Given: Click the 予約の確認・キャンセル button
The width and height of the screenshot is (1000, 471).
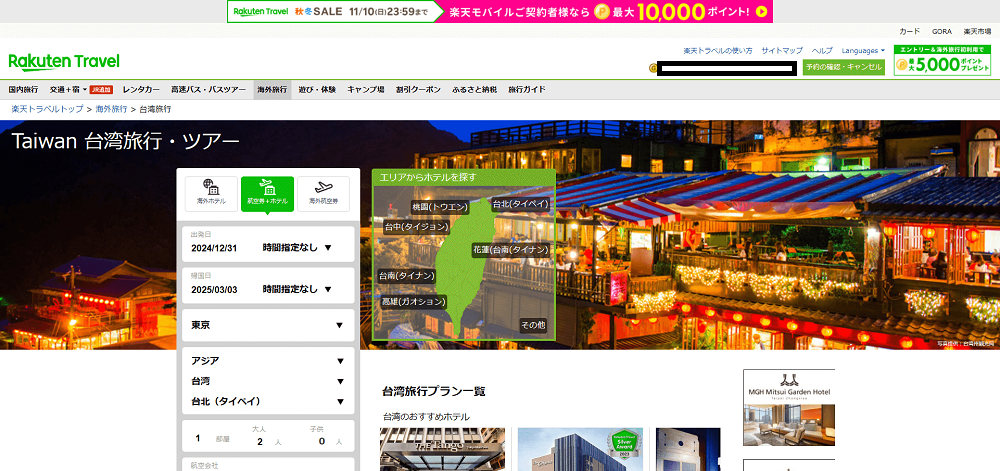Looking at the screenshot, I should 843,67.
